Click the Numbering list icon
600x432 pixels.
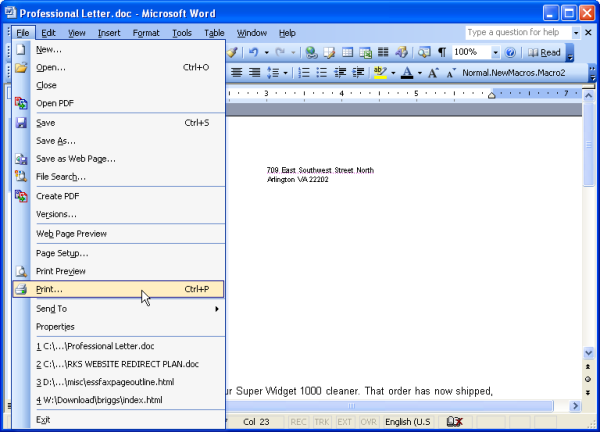click(304, 73)
